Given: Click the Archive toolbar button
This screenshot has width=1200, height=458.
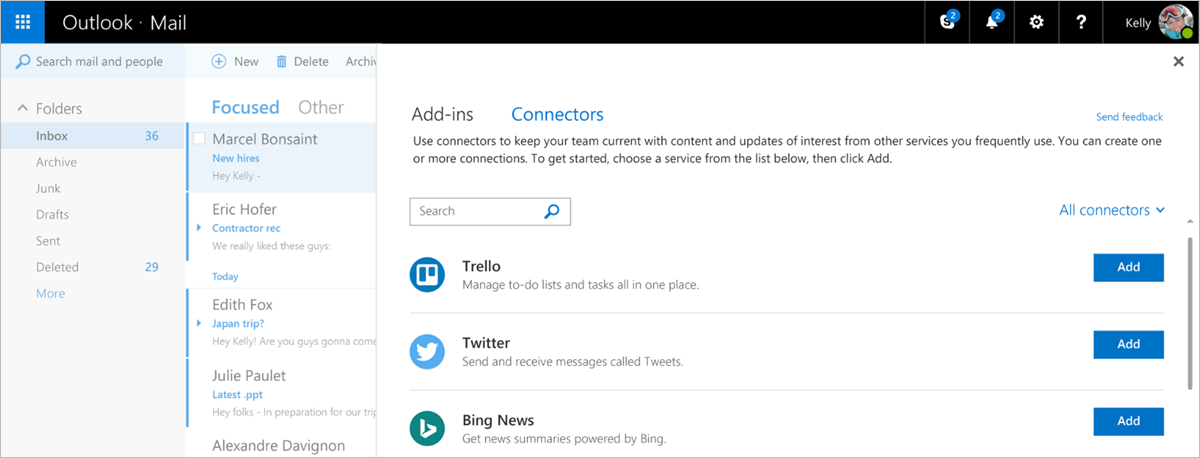Looking at the screenshot, I should [x=360, y=61].
